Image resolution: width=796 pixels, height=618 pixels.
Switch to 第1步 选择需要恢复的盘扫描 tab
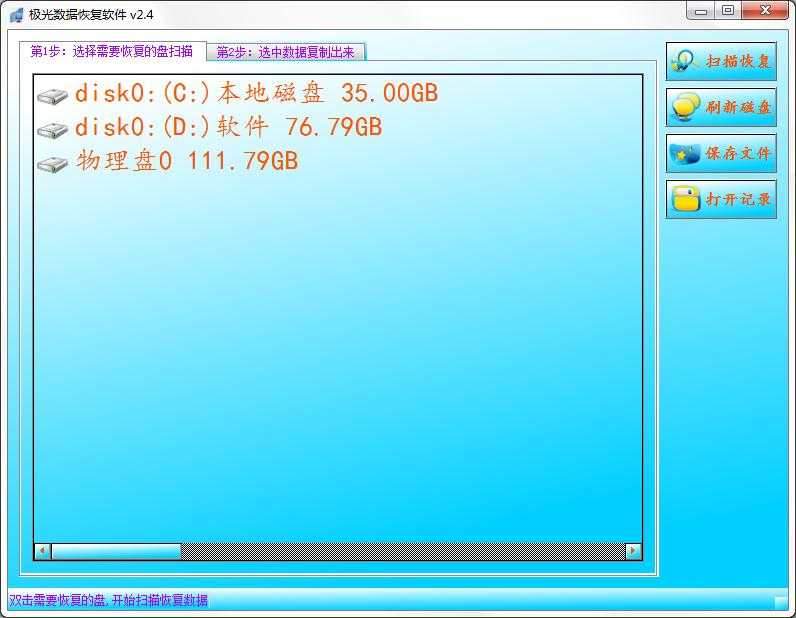pyautogui.click(x=112, y=51)
